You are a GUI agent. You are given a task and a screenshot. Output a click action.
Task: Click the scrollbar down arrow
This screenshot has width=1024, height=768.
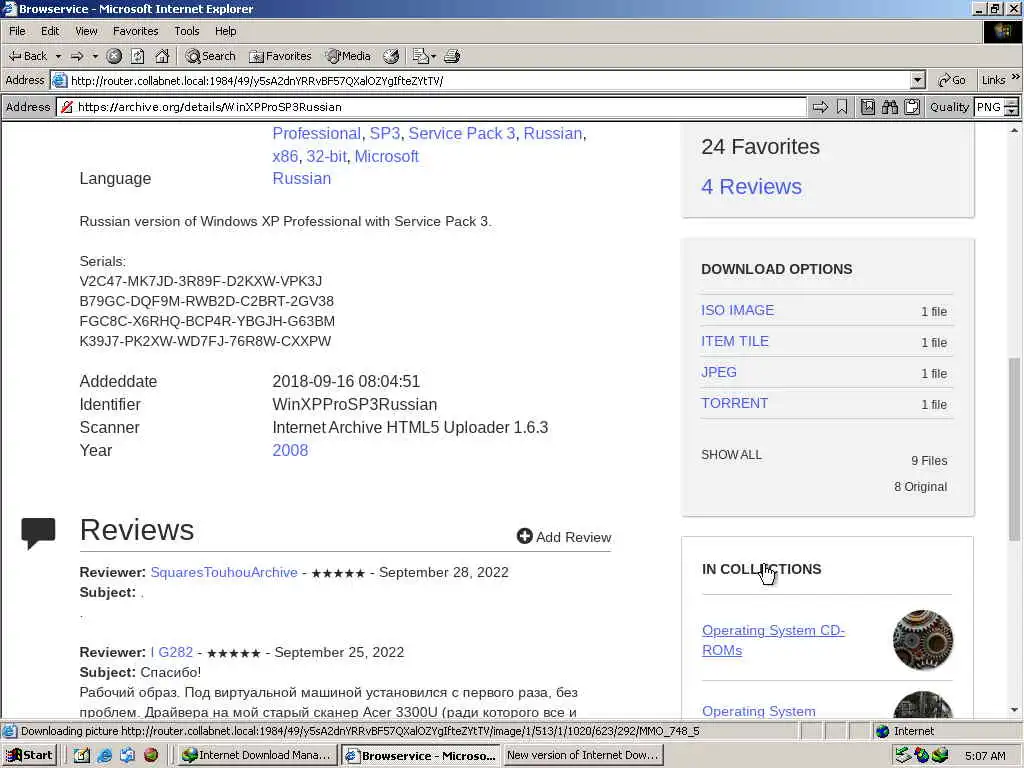pos(1014,710)
